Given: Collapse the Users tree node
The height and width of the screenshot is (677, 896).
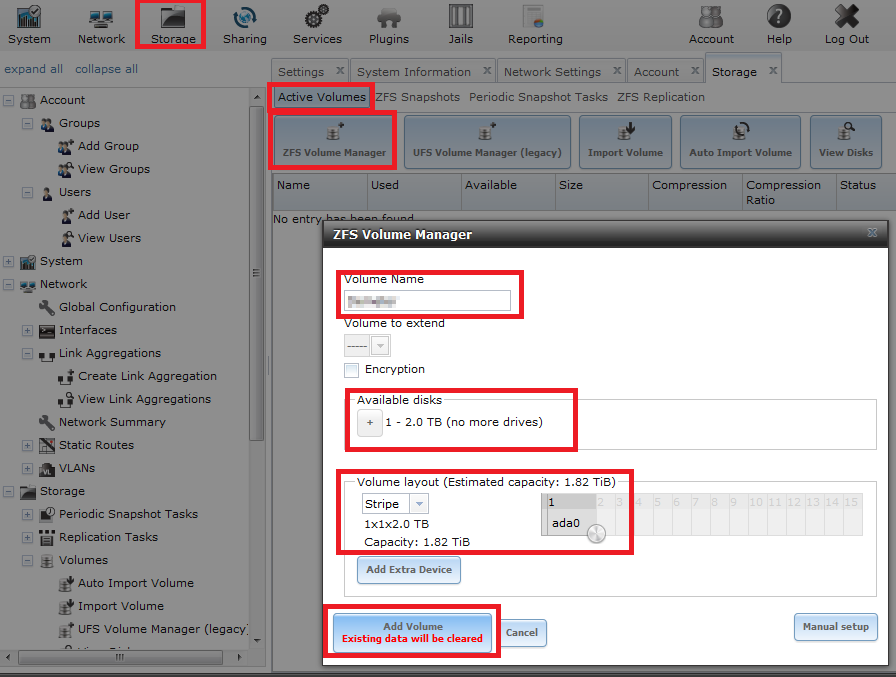Looking at the screenshot, I should [x=27, y=193].
